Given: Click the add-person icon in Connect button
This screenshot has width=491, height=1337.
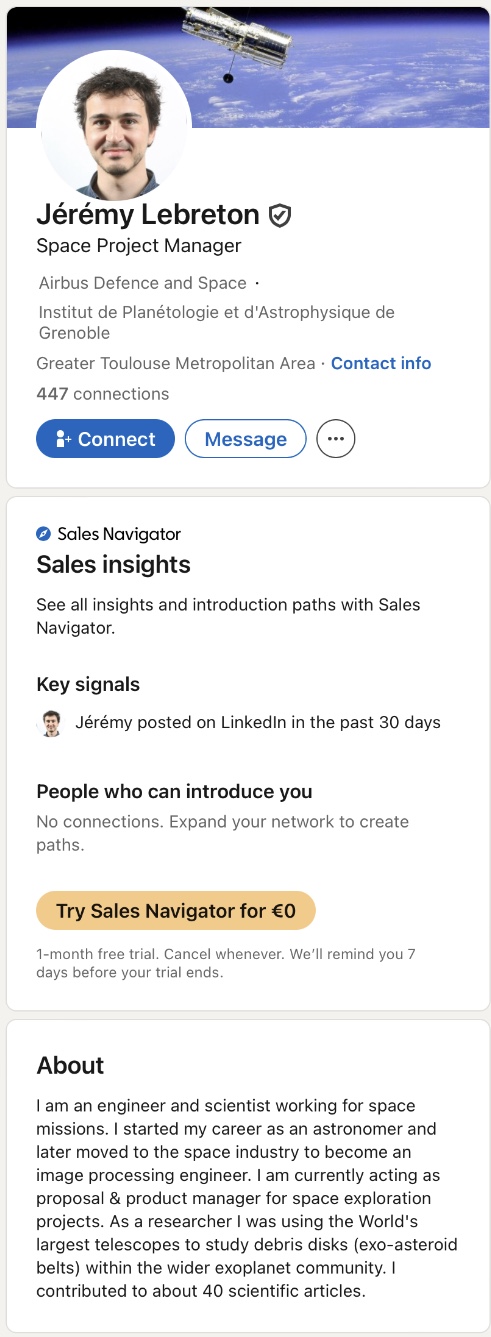Looking at the screenshot, I should pyautogui.click(x=64, y=439).
